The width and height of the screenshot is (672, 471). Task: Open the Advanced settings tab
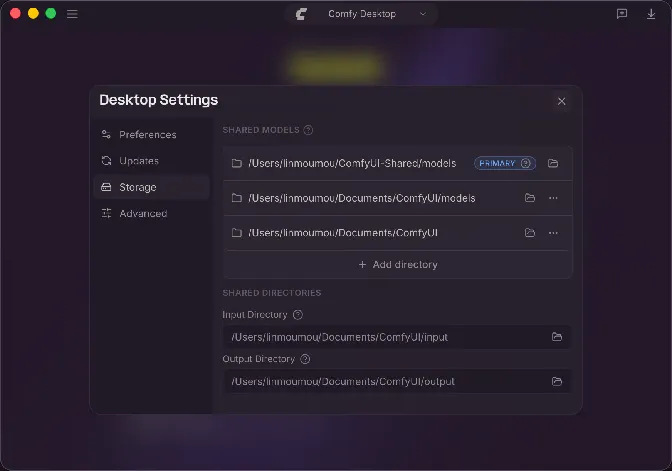pyautogui.click(x=151, y=213)
